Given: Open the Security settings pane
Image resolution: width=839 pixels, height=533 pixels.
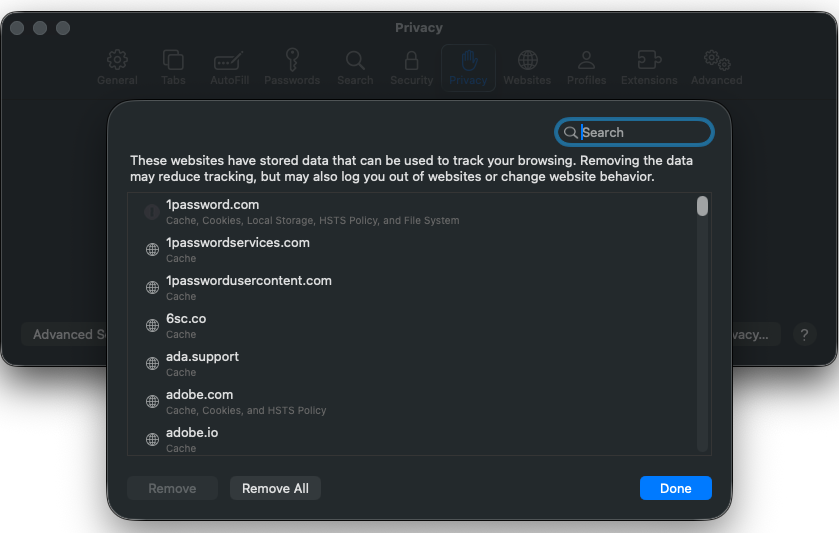Looking at the screenshot, I should [x=411, y=67].
